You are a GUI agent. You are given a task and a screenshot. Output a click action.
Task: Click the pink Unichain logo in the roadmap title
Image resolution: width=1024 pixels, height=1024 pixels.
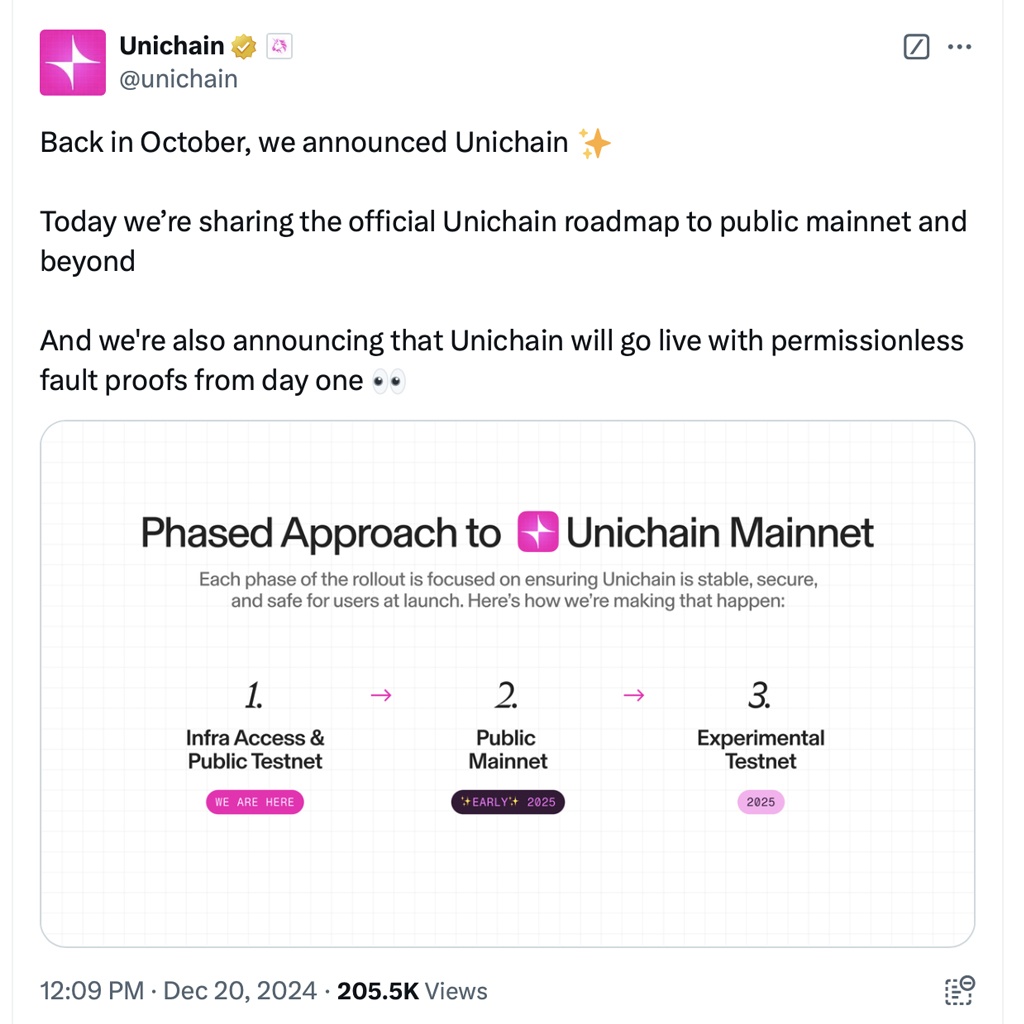(x=538, y=532)
